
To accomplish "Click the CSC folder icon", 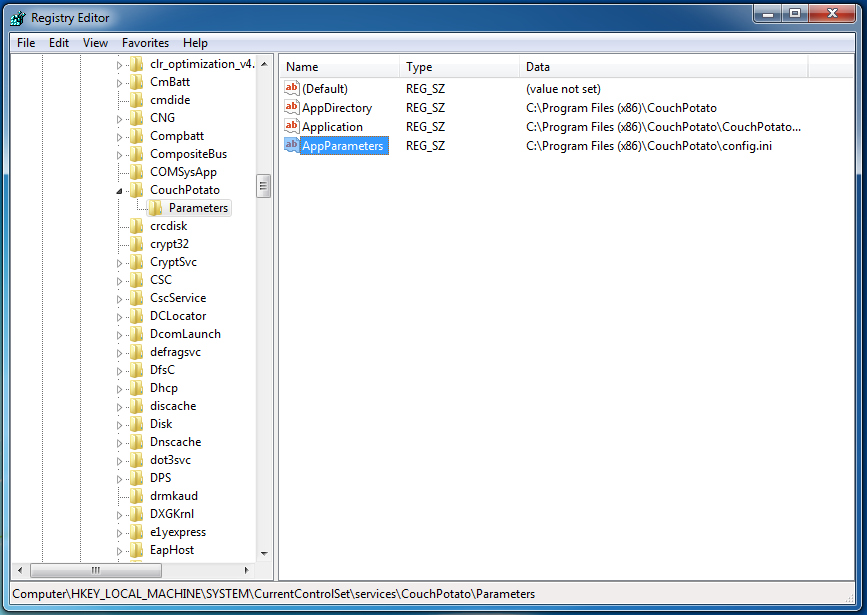I will [x=137, y=280].
